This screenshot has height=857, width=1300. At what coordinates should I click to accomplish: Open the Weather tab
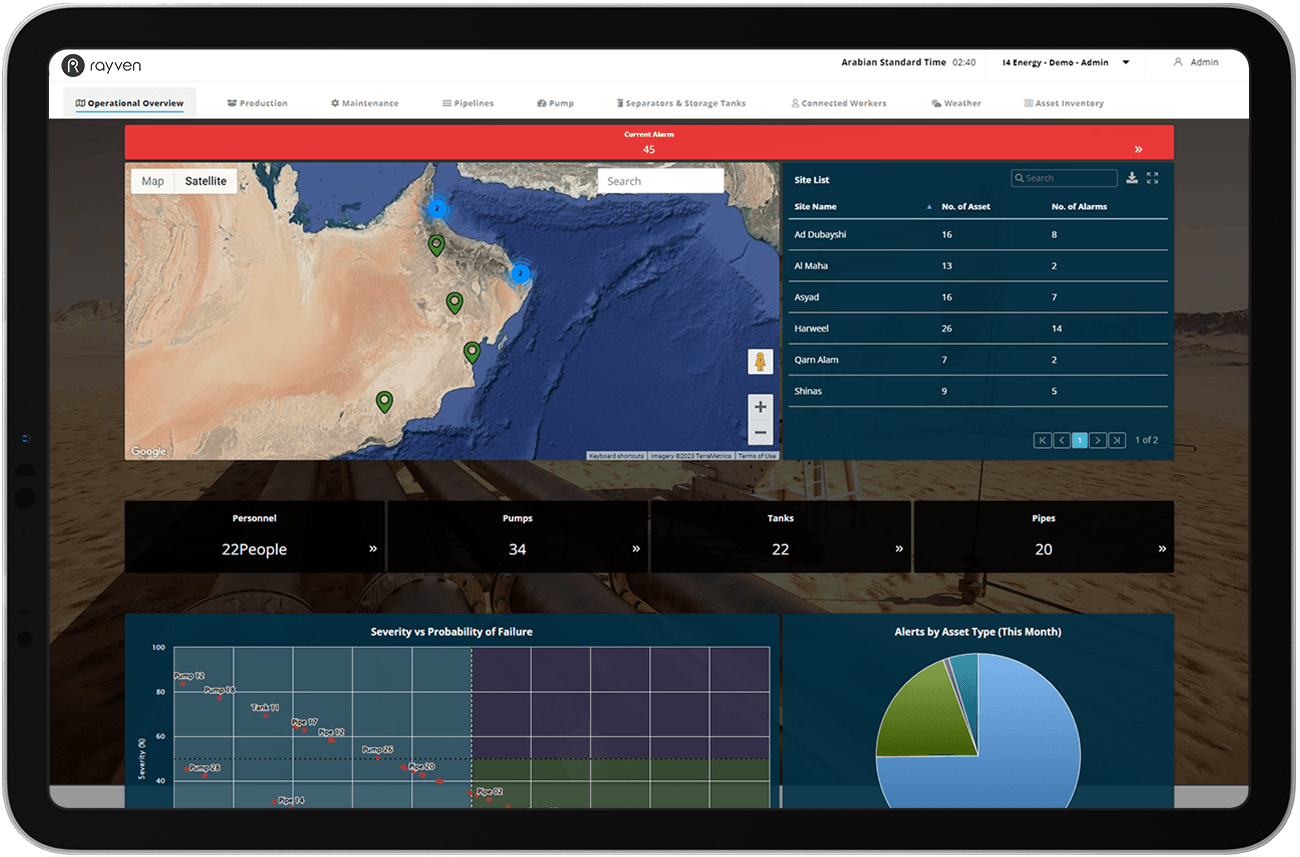956,103
